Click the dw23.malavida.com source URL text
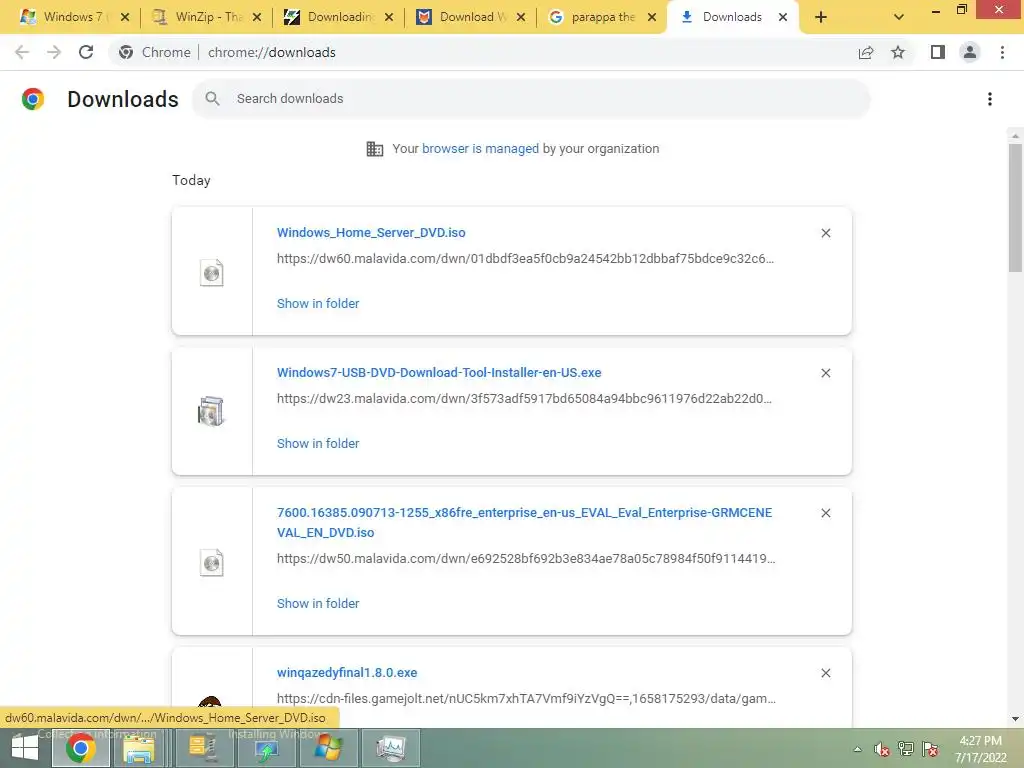The image size is (1024, 768). (x=524, y=398)
